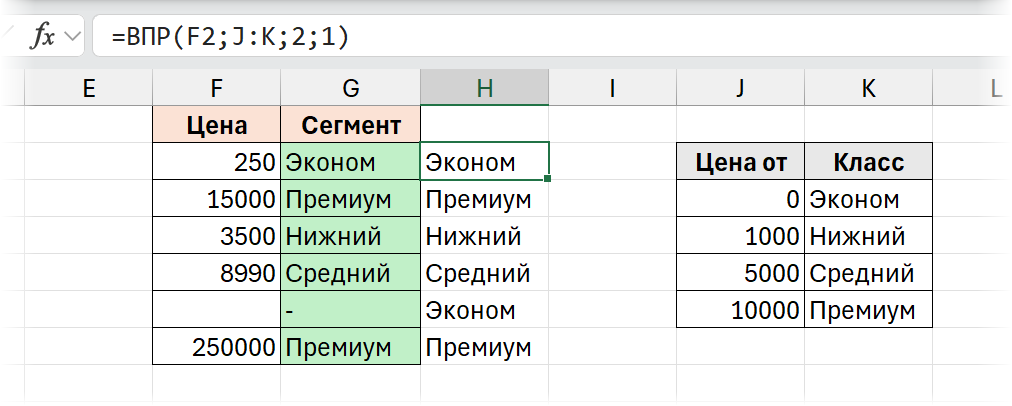
Task: Select the cell with price 8990
Action: tap(216, 273)
